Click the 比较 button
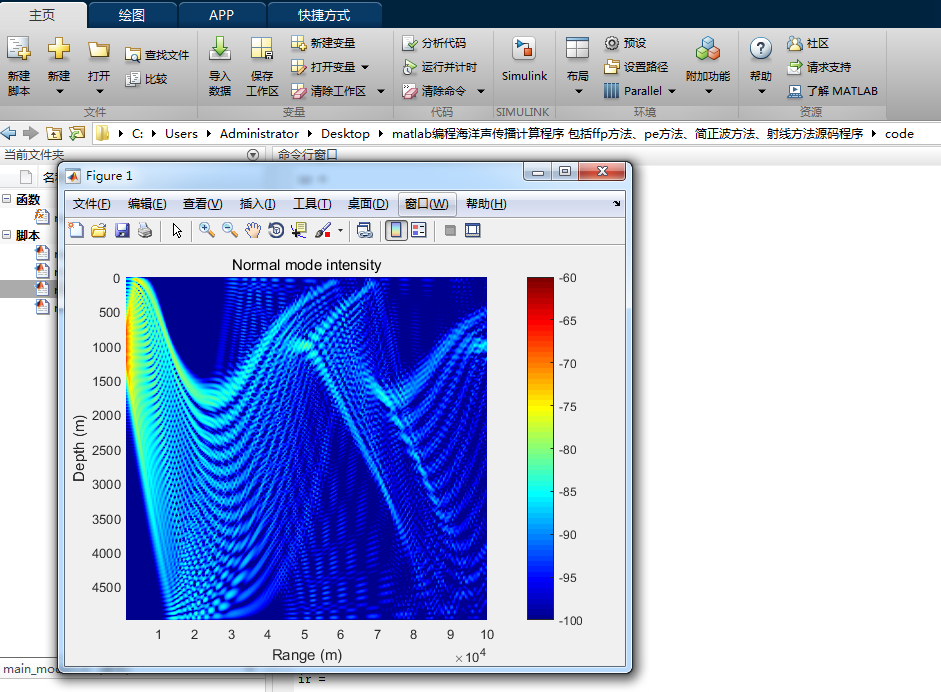This screenshot has height=692, width=941. [146, 79]
